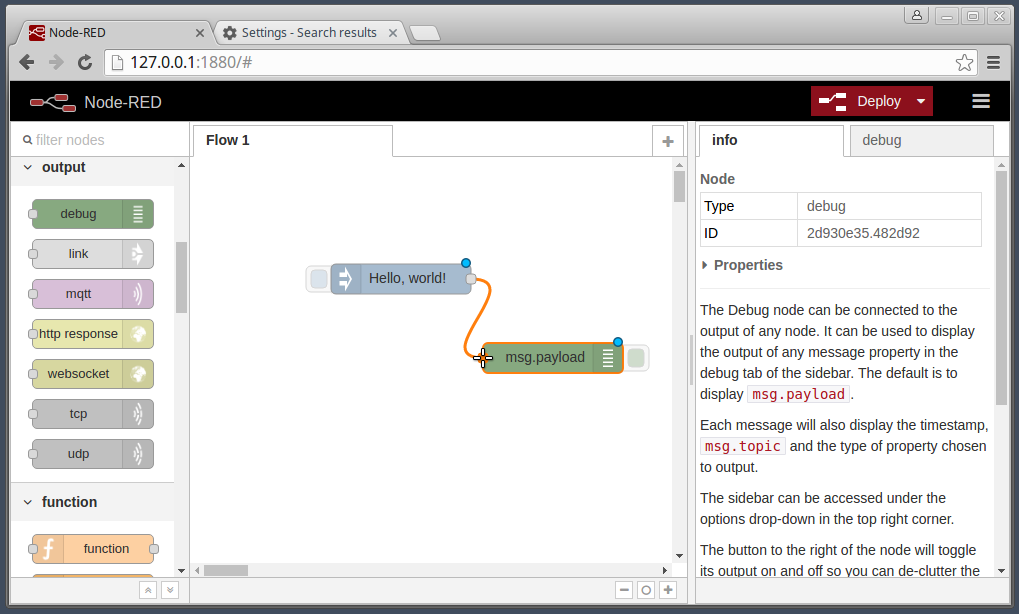
Task: Zoom out the workspace
Action: tap(625, 590)
